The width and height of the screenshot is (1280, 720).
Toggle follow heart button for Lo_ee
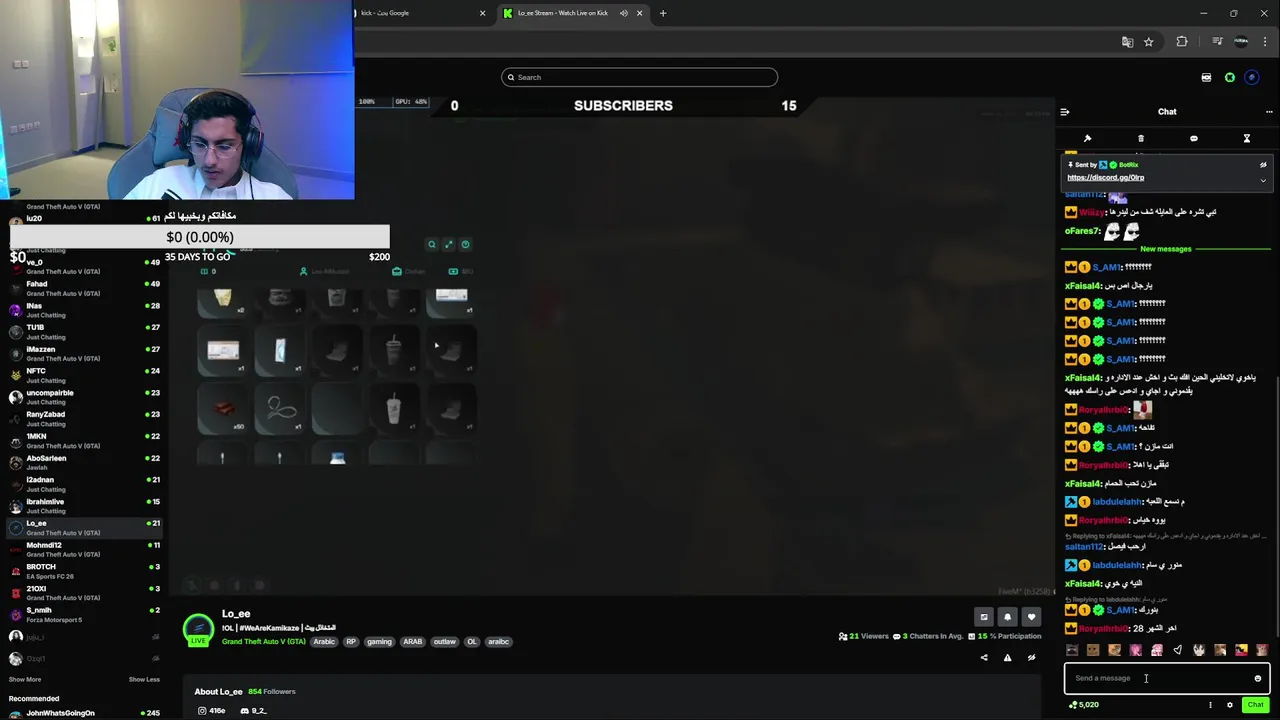click(x=1031, y=617)
